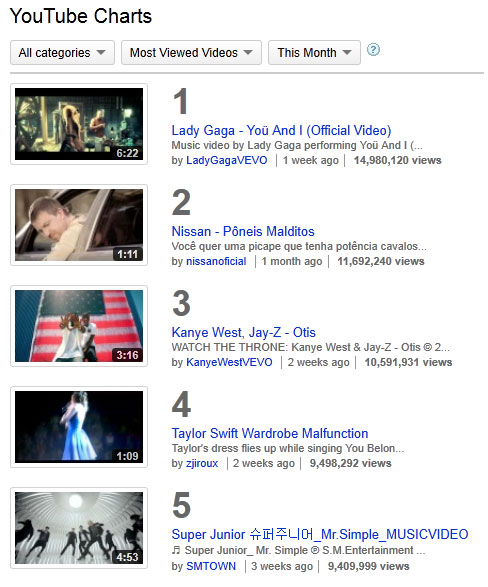The width and height of the screenshot is (488, 587).
Task: Open the SMTOWN channel link
Action: click(x=211, y=566)
